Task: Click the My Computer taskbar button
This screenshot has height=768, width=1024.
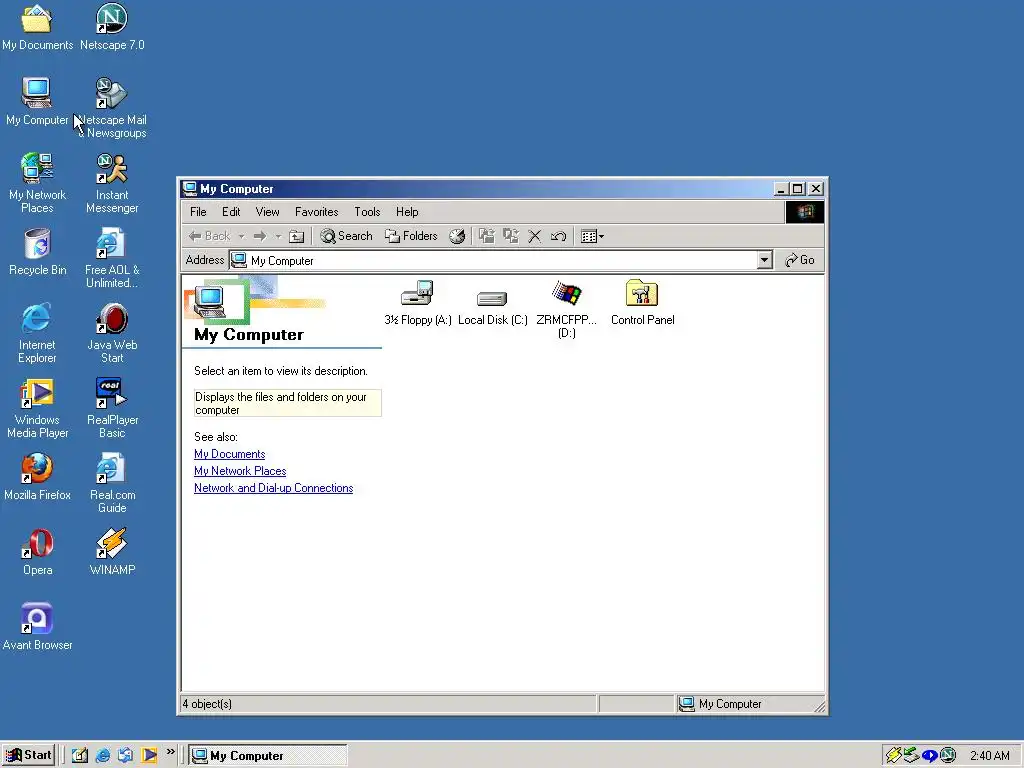Action: point(268,756)
